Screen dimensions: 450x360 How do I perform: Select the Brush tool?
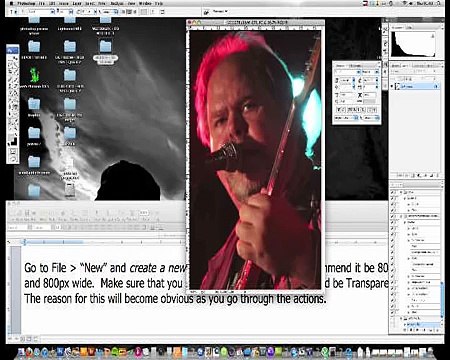[16, 79]
